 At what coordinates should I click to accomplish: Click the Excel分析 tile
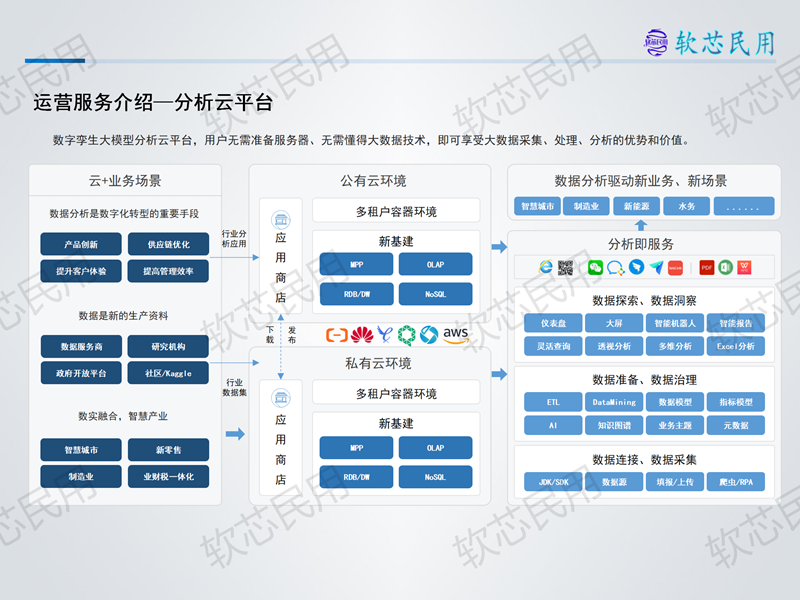tap(736, 346)
